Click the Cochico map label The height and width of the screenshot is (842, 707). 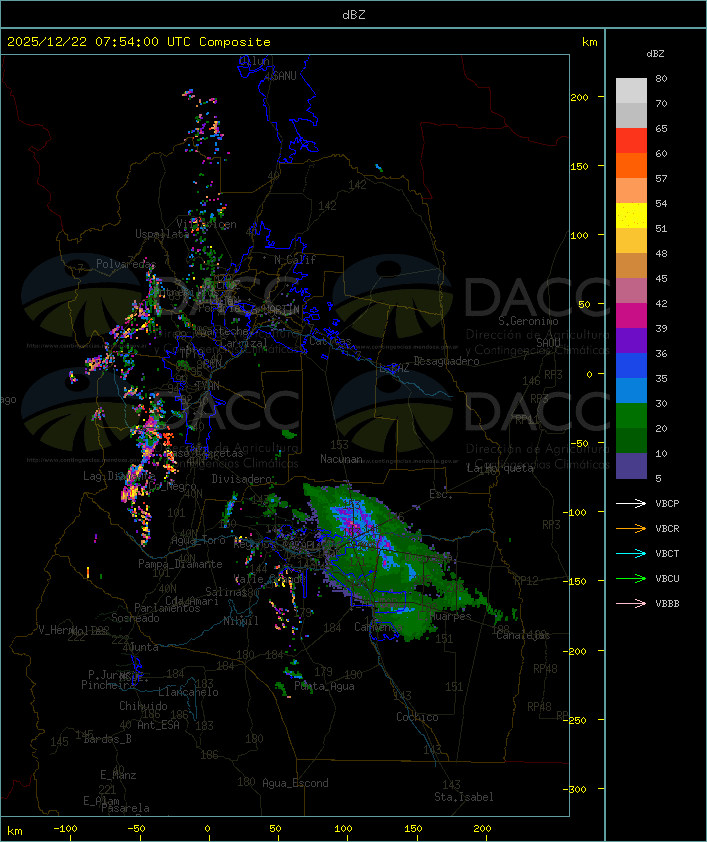tap(417, 717)
